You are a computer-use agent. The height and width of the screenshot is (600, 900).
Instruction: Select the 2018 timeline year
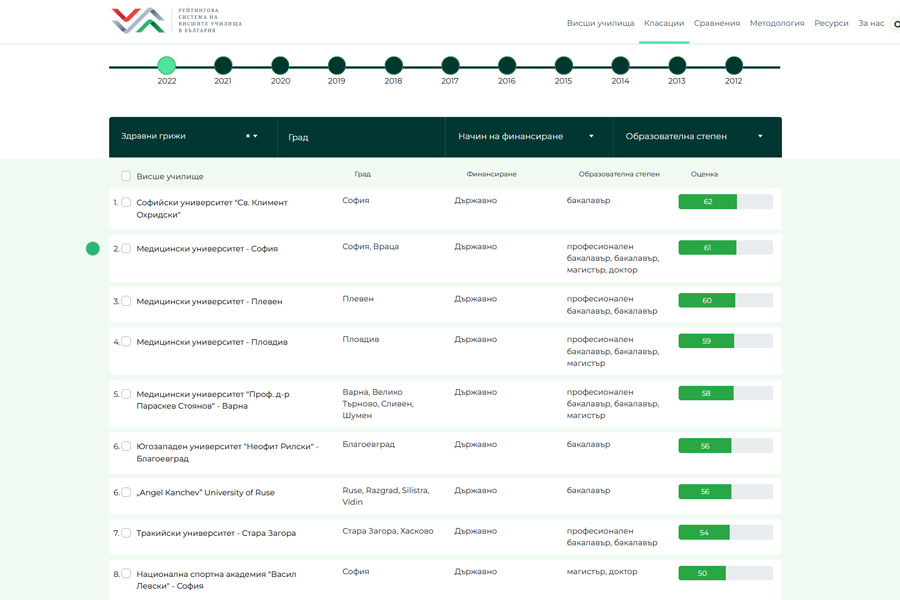point(394,65)
